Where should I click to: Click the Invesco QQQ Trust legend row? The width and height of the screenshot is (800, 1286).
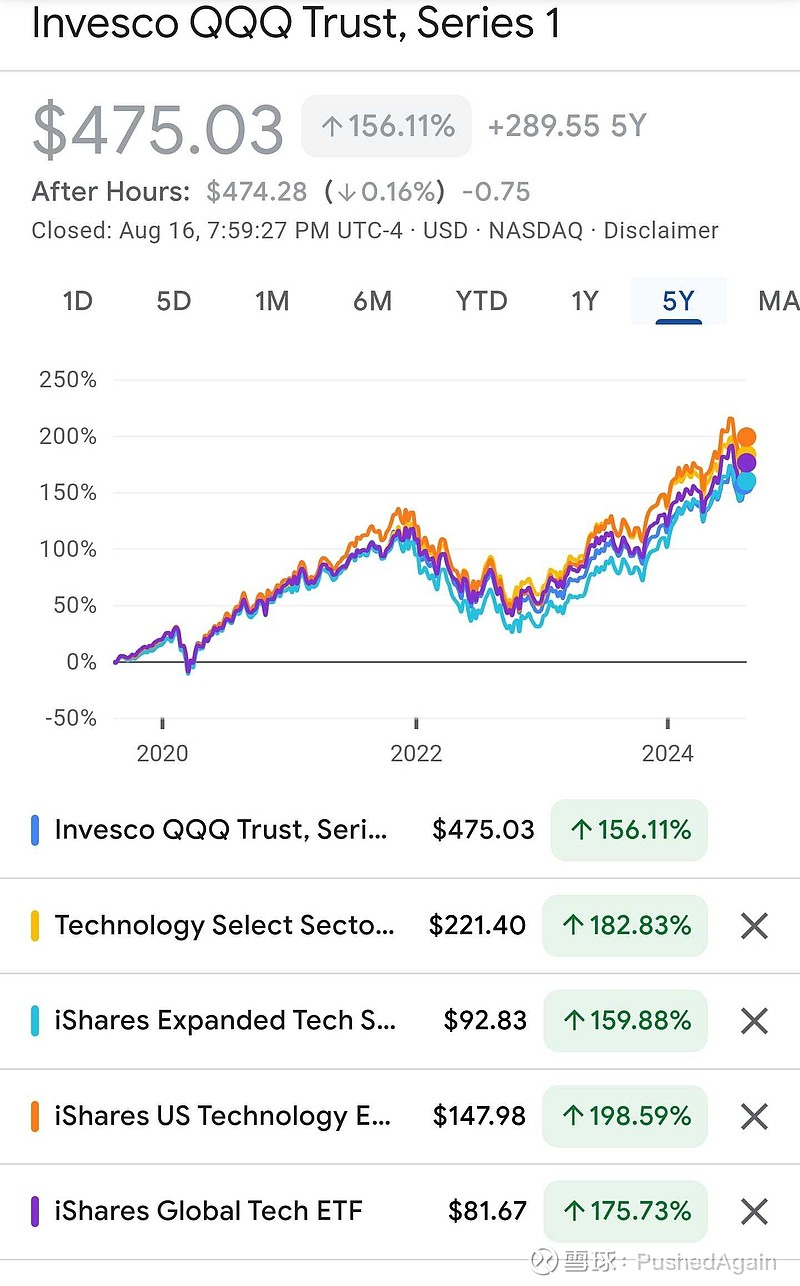pos(200,829)
